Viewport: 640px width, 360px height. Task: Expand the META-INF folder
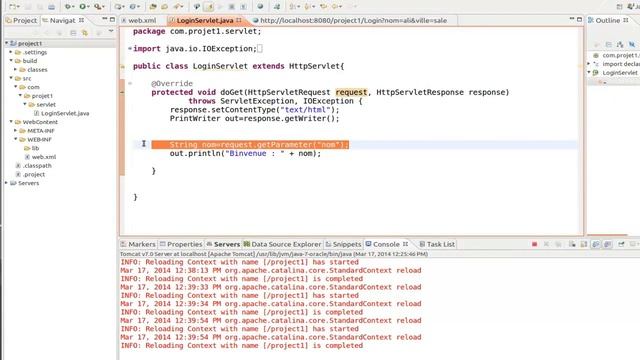click(16, 131)
